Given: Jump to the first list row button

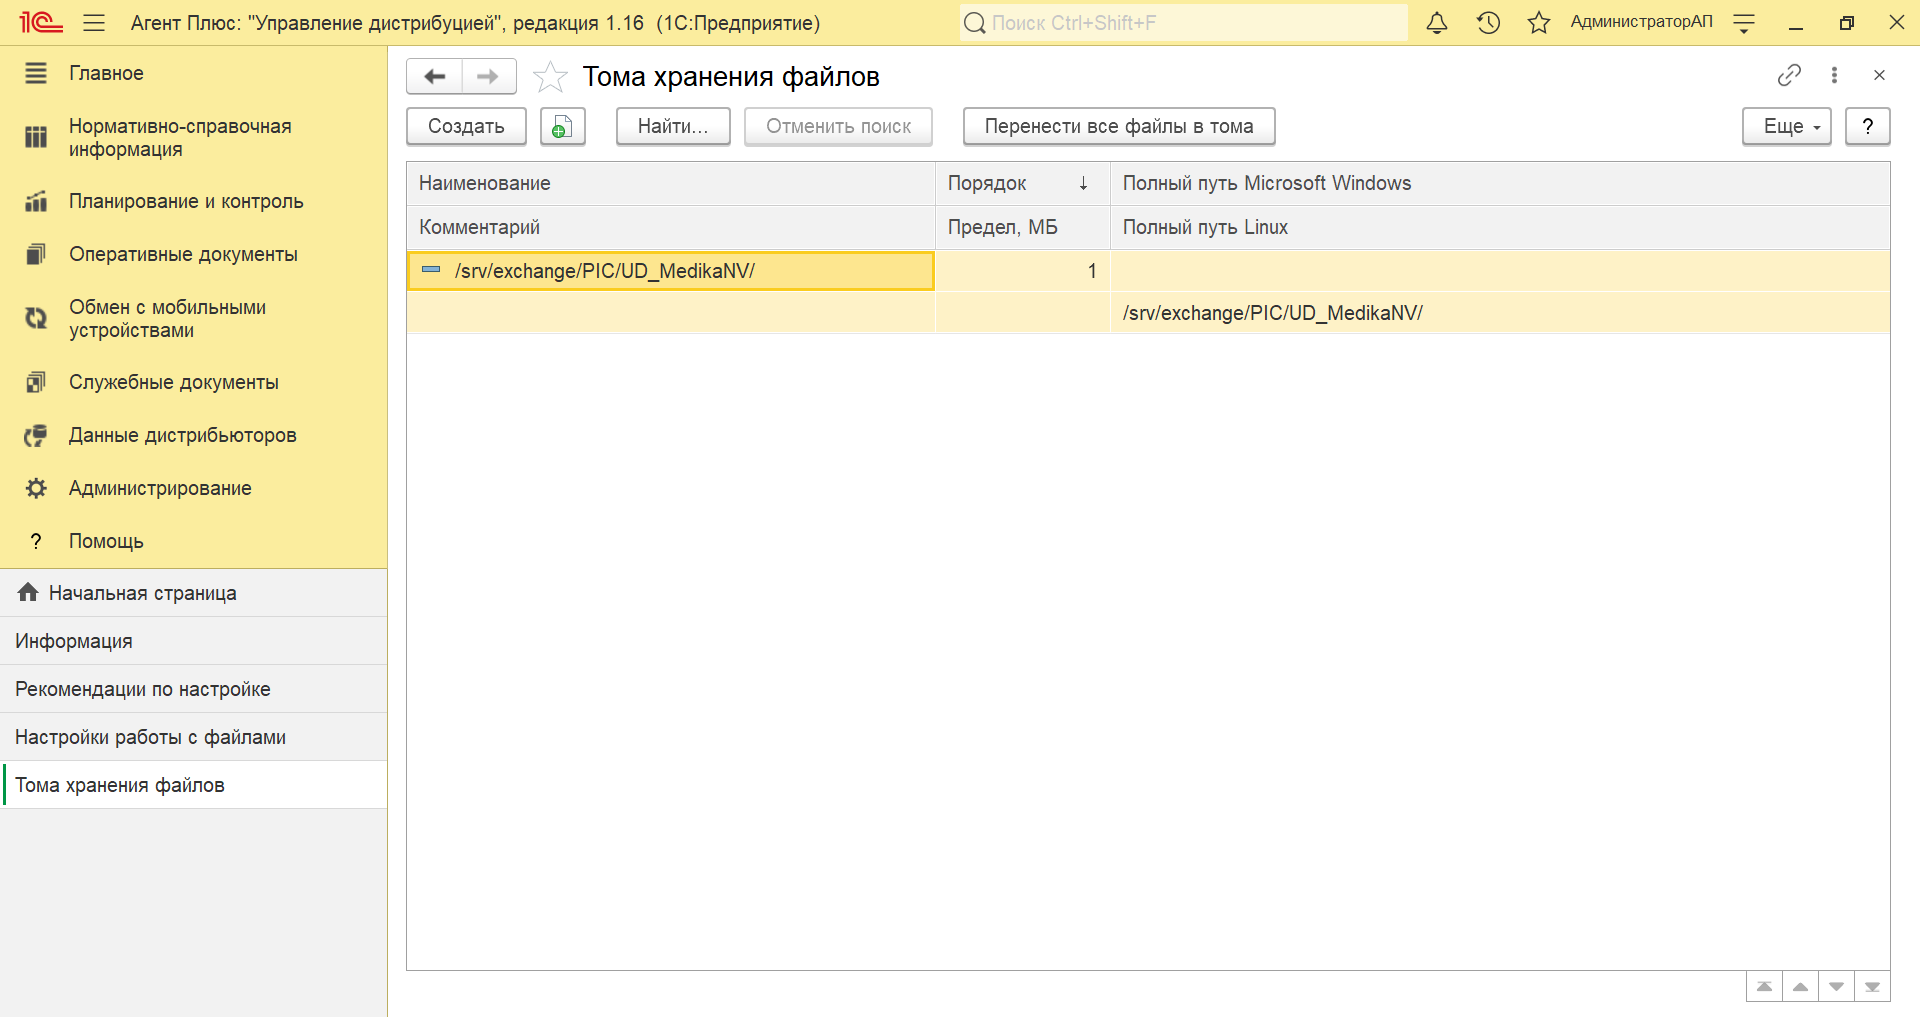Looking at the screenshot, I should (1764, 987).
